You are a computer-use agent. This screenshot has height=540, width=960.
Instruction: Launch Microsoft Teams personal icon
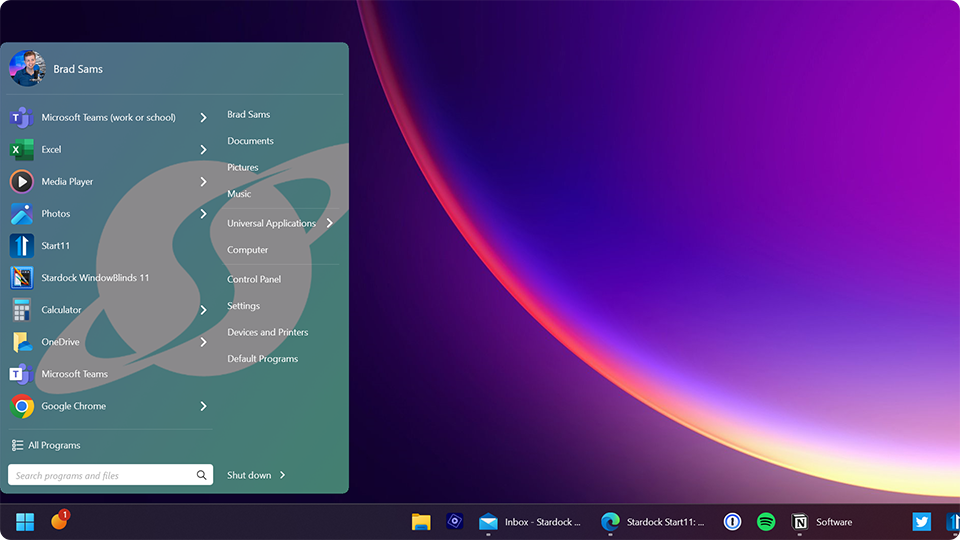pos(21,373)
